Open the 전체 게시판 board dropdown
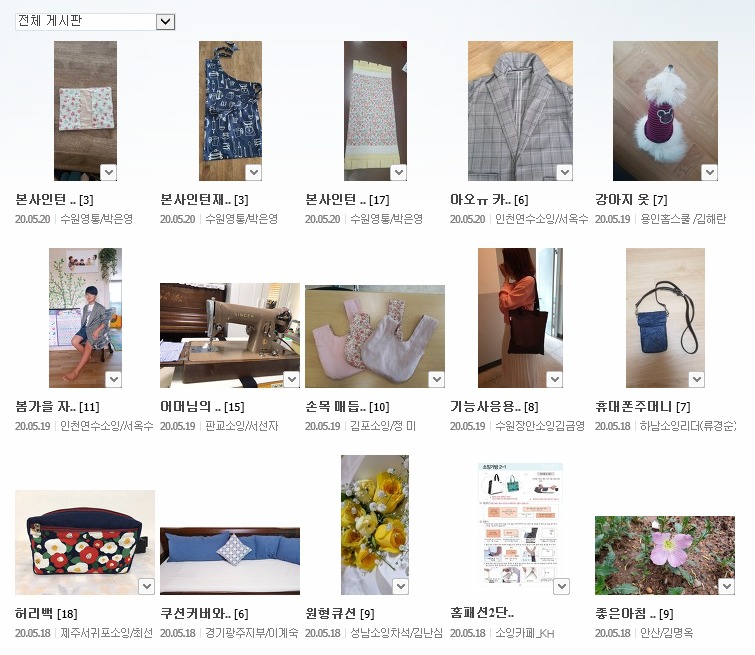The width and height of the screenshot is (755, 655). (x=95, y=22)
